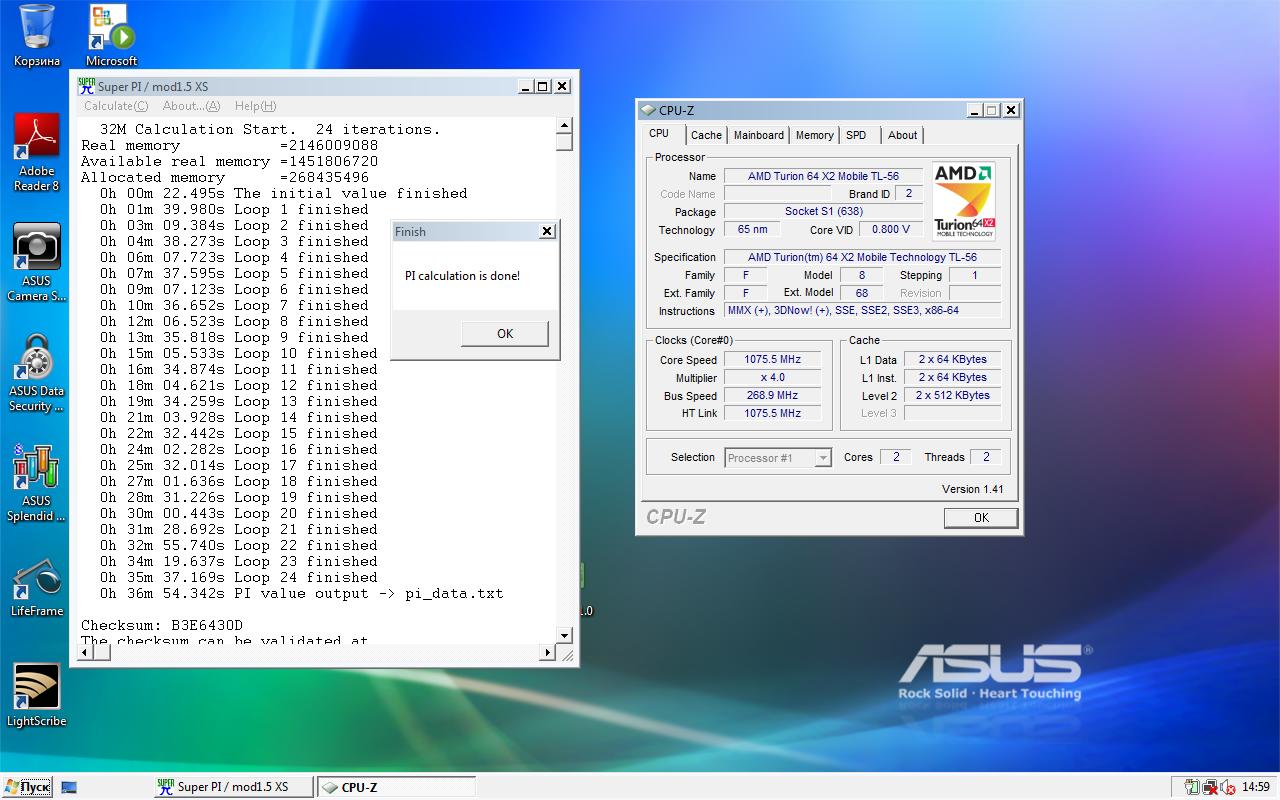Click Super PI horizontal scrollbar right arrow

547,652
